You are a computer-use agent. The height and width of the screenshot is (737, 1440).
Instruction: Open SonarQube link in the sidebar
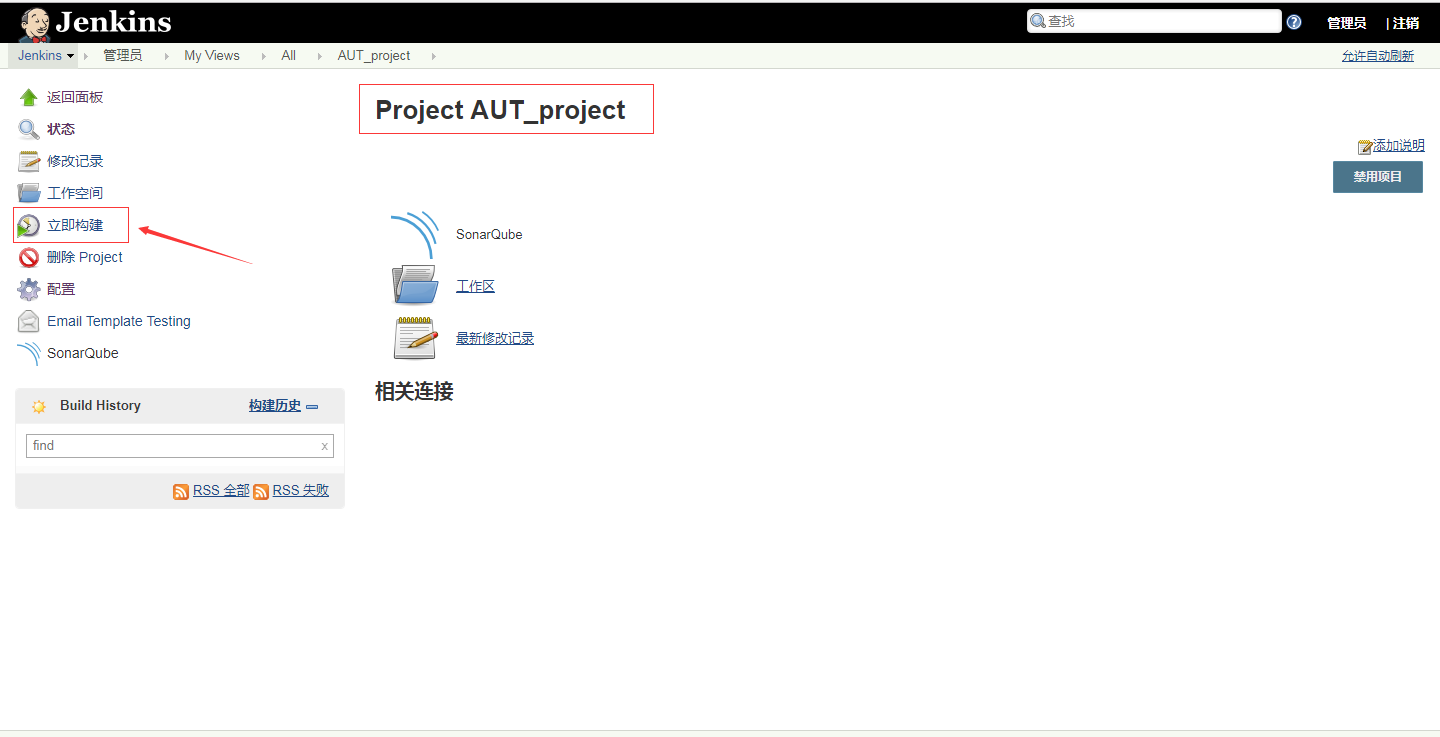coord(83,353)
